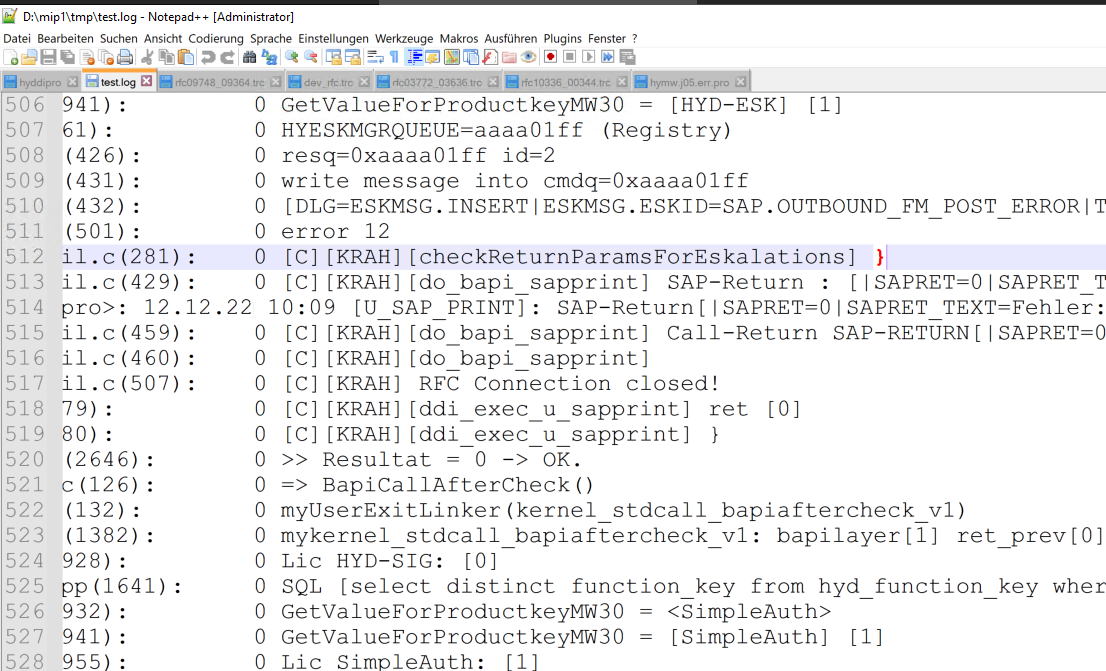Switch to the rfc03772_03636.trc tab
The height and width of the screenshot is (671, 1106).
[437, 83]
